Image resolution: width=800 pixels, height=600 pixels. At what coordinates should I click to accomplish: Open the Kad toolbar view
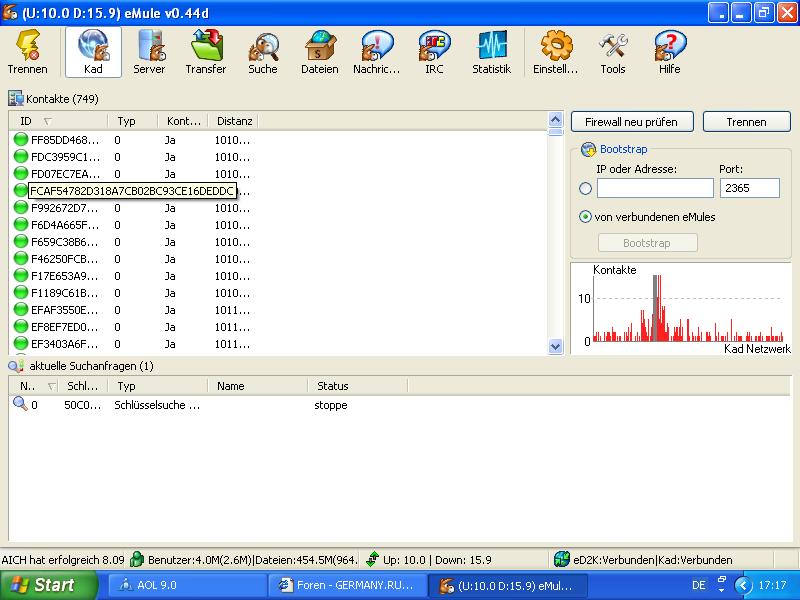93,52
